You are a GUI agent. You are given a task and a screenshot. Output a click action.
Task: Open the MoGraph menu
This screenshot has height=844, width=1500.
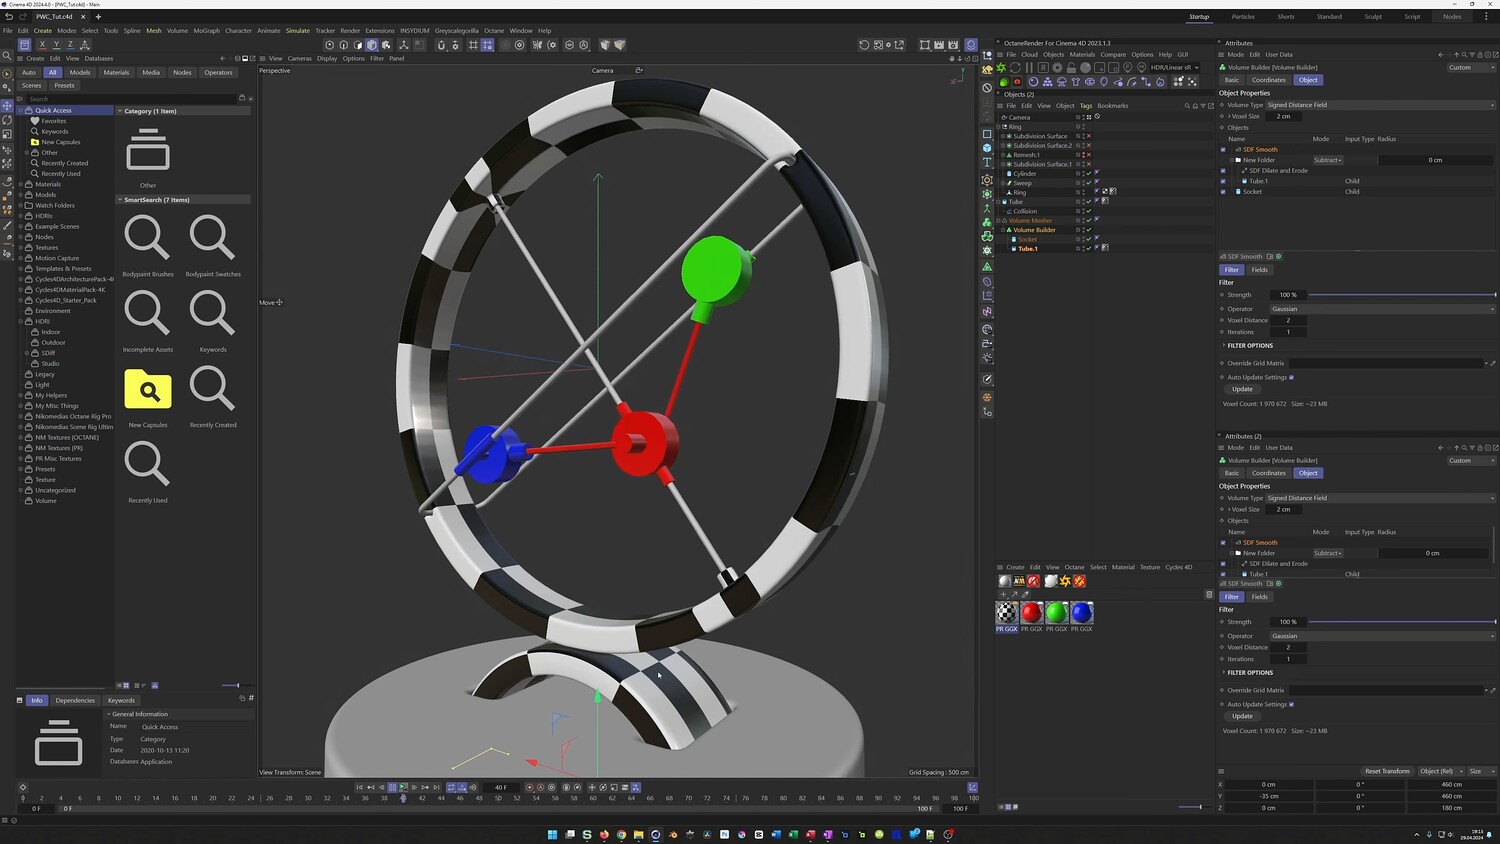tap(206, 31)
